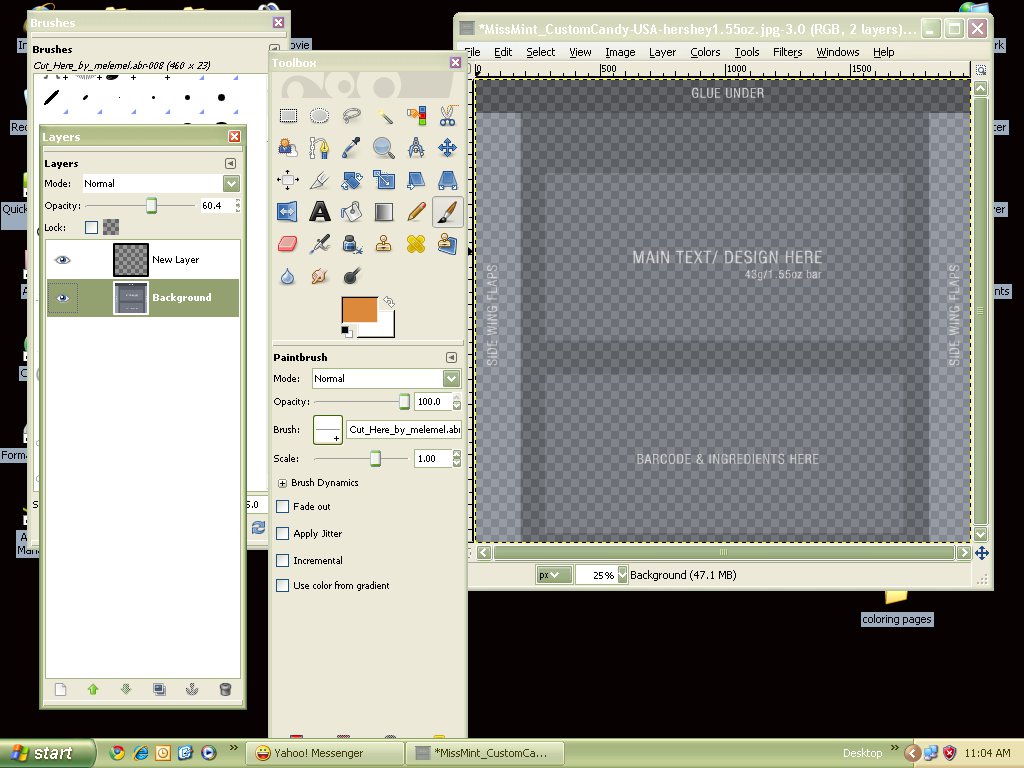Open the Colors menu
This screenshot has height=768, width=1024.
pyautogui.click(x=705, y=52)
